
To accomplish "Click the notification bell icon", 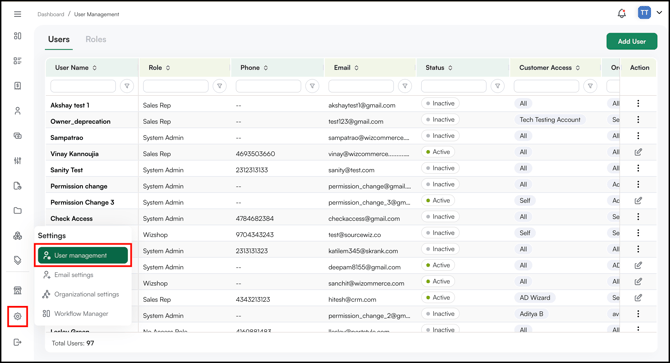I will 622,14.
